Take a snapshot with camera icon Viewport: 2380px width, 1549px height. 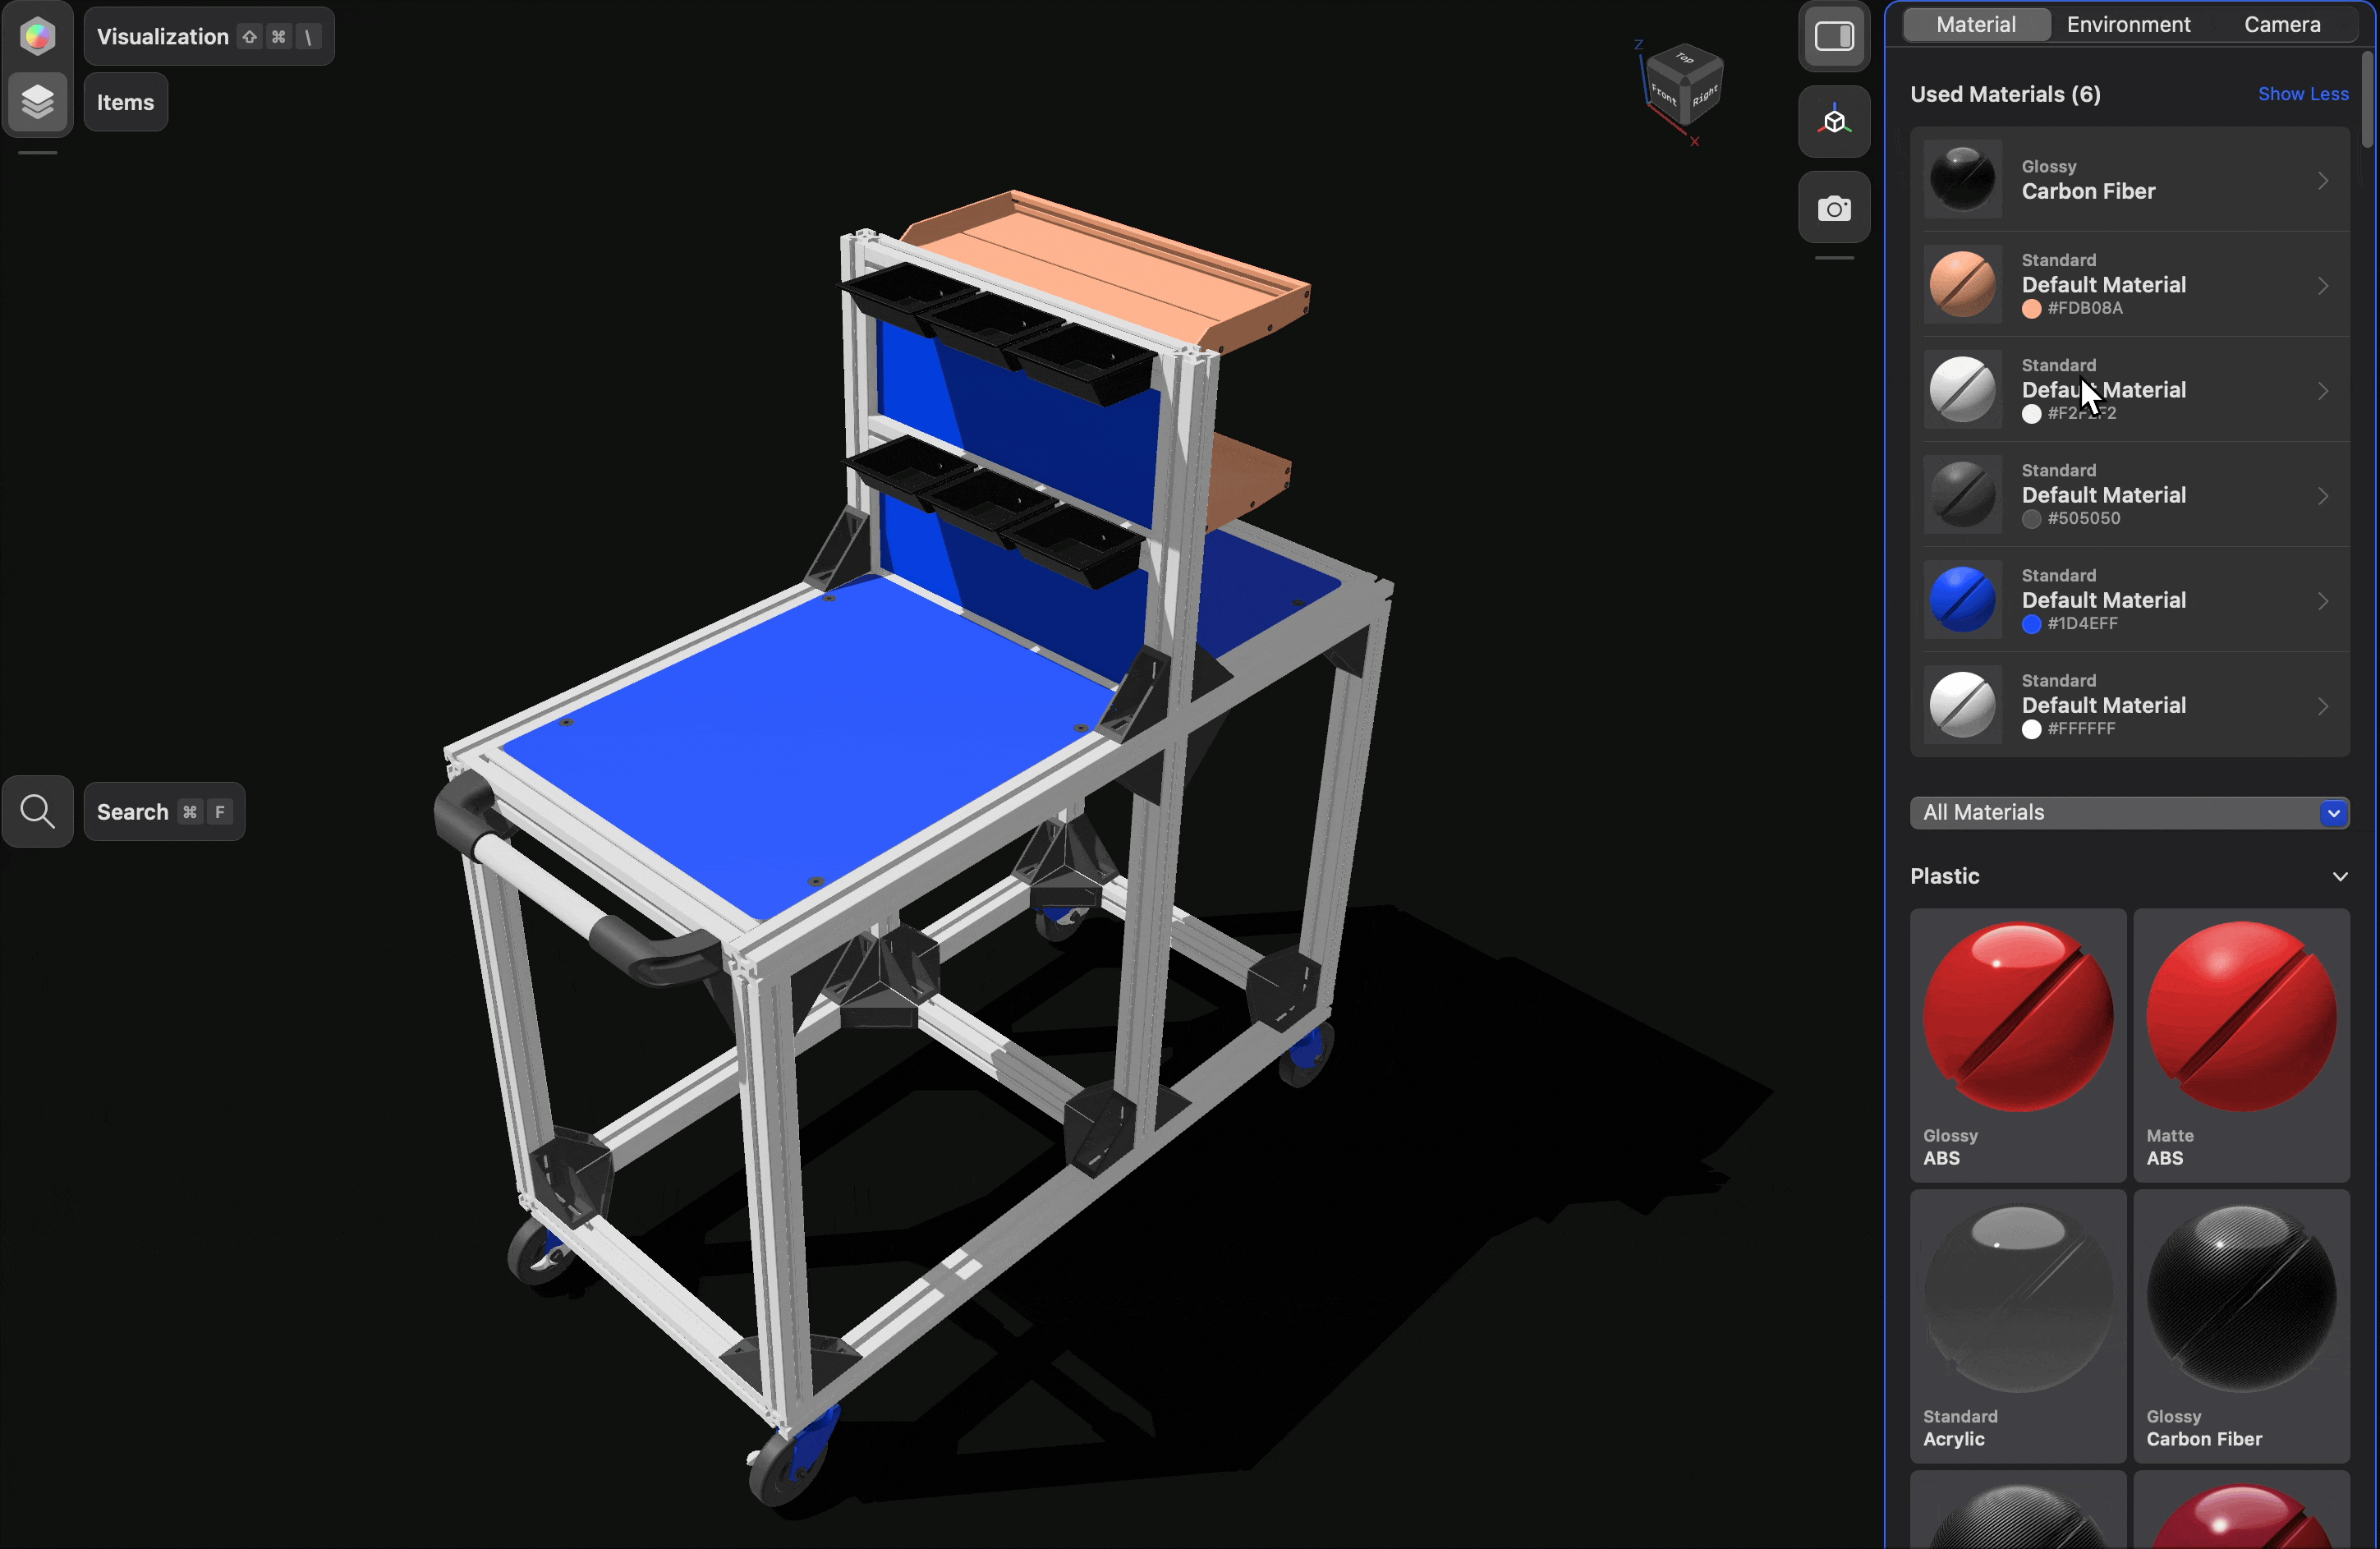click(x=1834, y=207)
